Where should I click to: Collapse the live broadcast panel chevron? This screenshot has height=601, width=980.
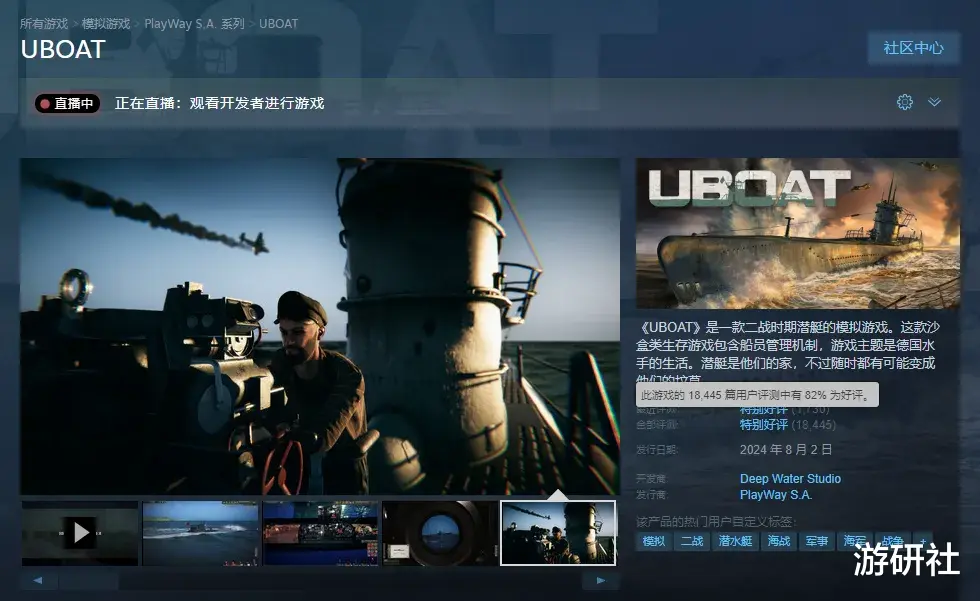coord(934,102)
